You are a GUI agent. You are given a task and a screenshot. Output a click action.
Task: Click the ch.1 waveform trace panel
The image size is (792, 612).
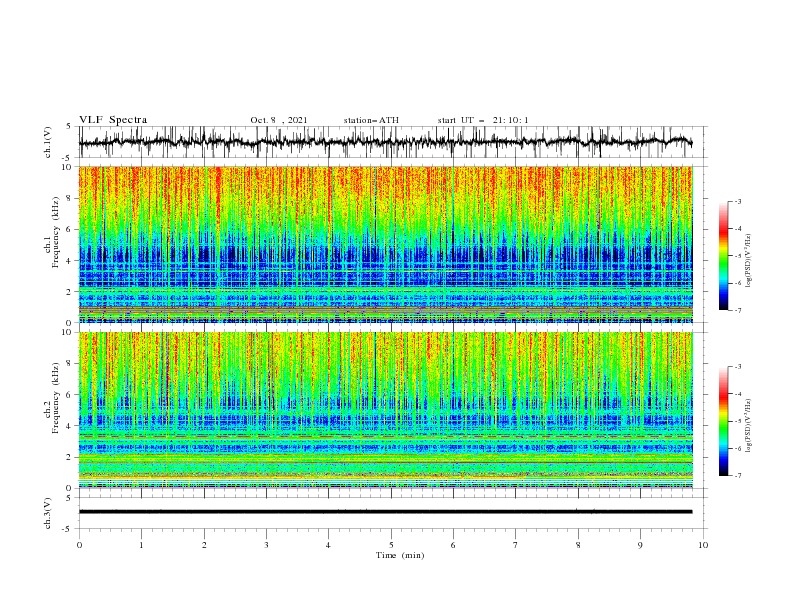[x=393, y=142]
